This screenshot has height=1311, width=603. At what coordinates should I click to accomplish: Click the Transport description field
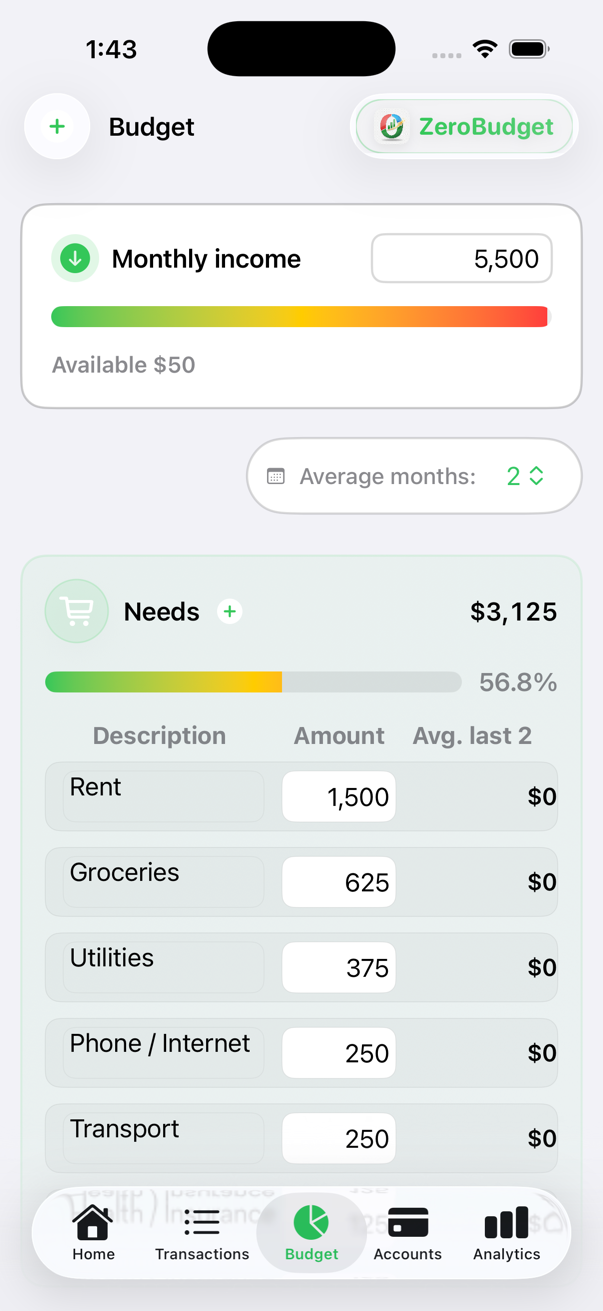coord(163,1138)
